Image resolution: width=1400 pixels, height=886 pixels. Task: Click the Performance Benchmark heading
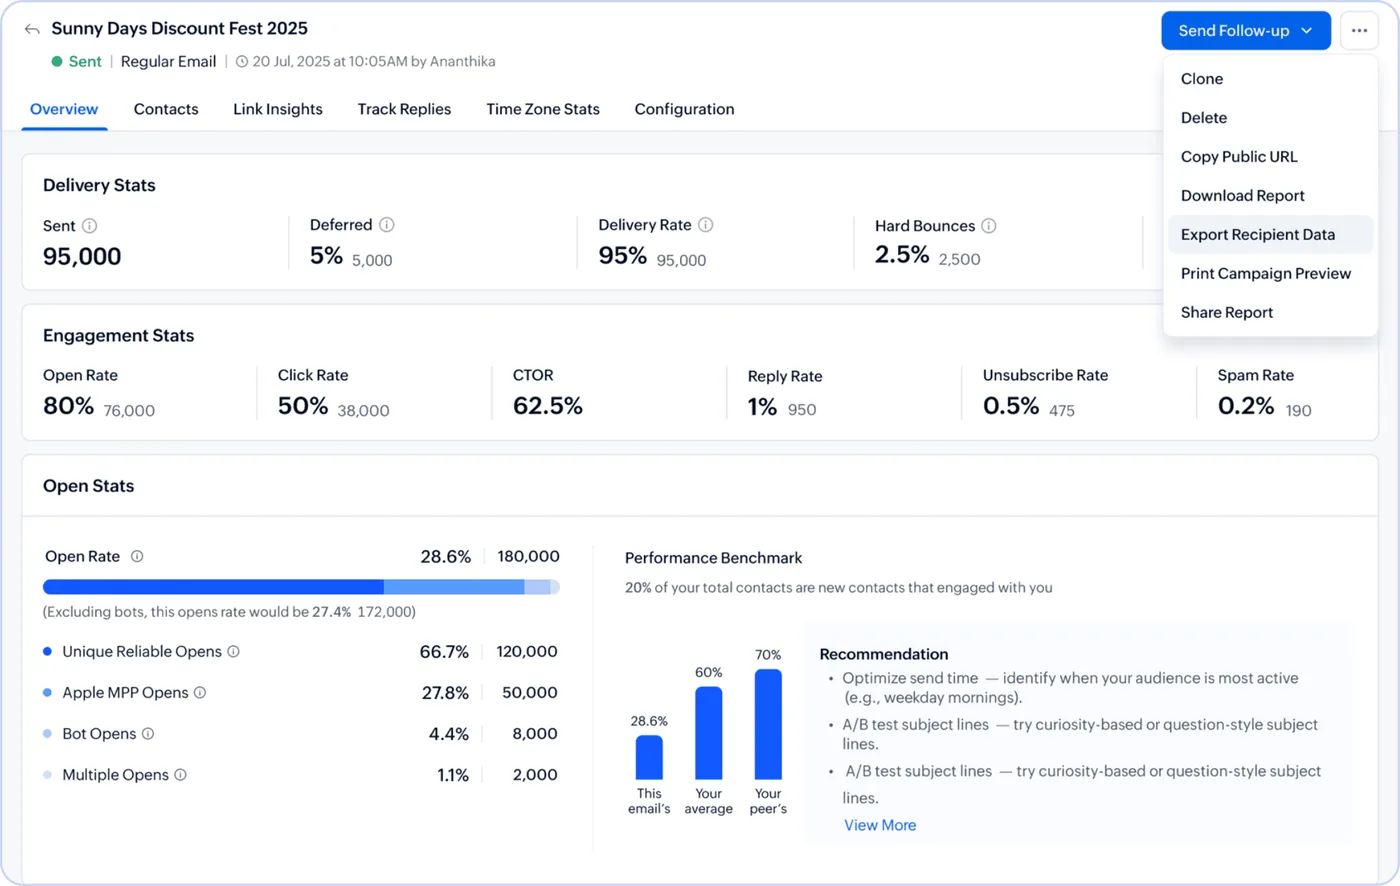713,558
